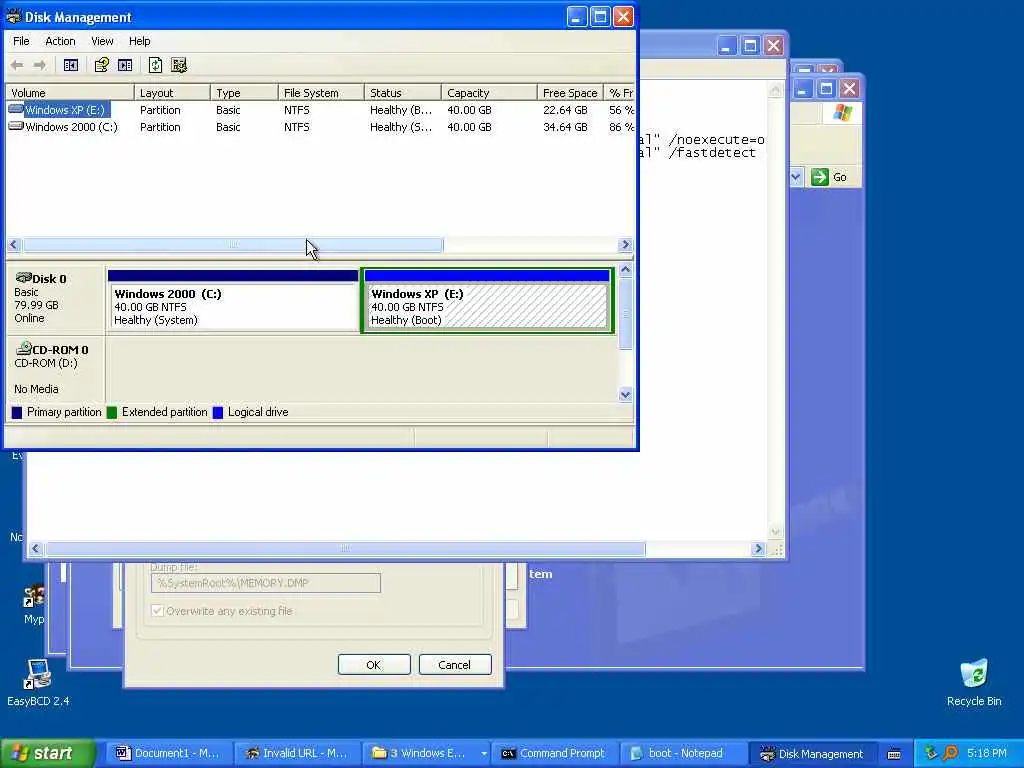
Task: Click the keyboard icon in the taskbar
Action: [x=894, y=754]
